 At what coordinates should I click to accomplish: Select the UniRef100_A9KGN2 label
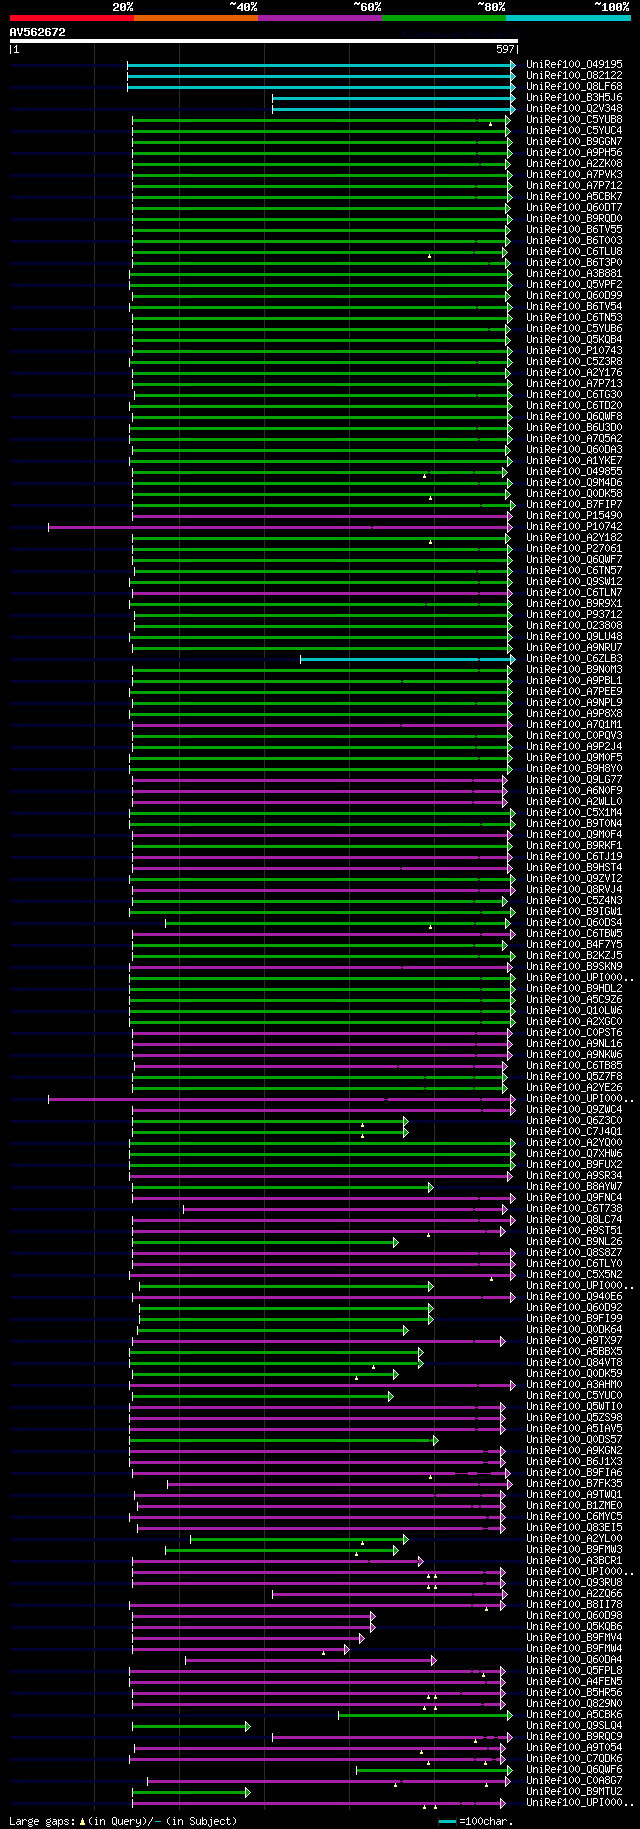tap(574, 1450)
